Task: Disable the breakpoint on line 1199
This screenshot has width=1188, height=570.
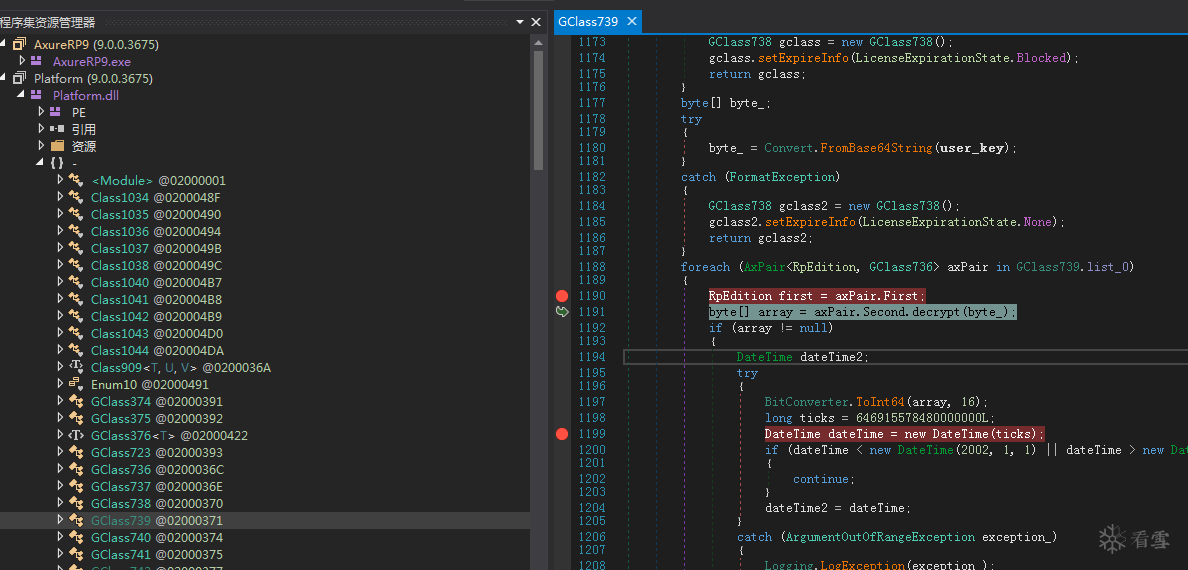Action: coord(562,434)
